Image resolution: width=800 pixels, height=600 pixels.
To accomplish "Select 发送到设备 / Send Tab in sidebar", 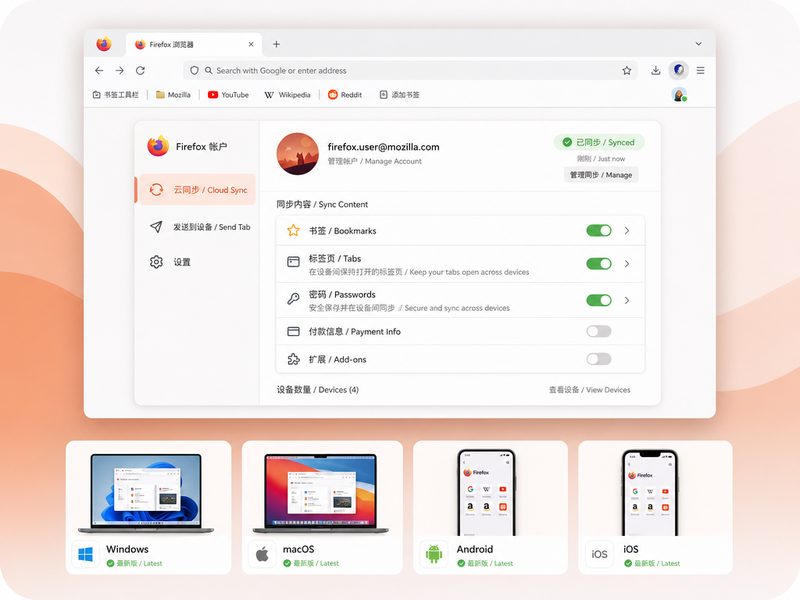I will pyautogui.click(x=200, y=227).
